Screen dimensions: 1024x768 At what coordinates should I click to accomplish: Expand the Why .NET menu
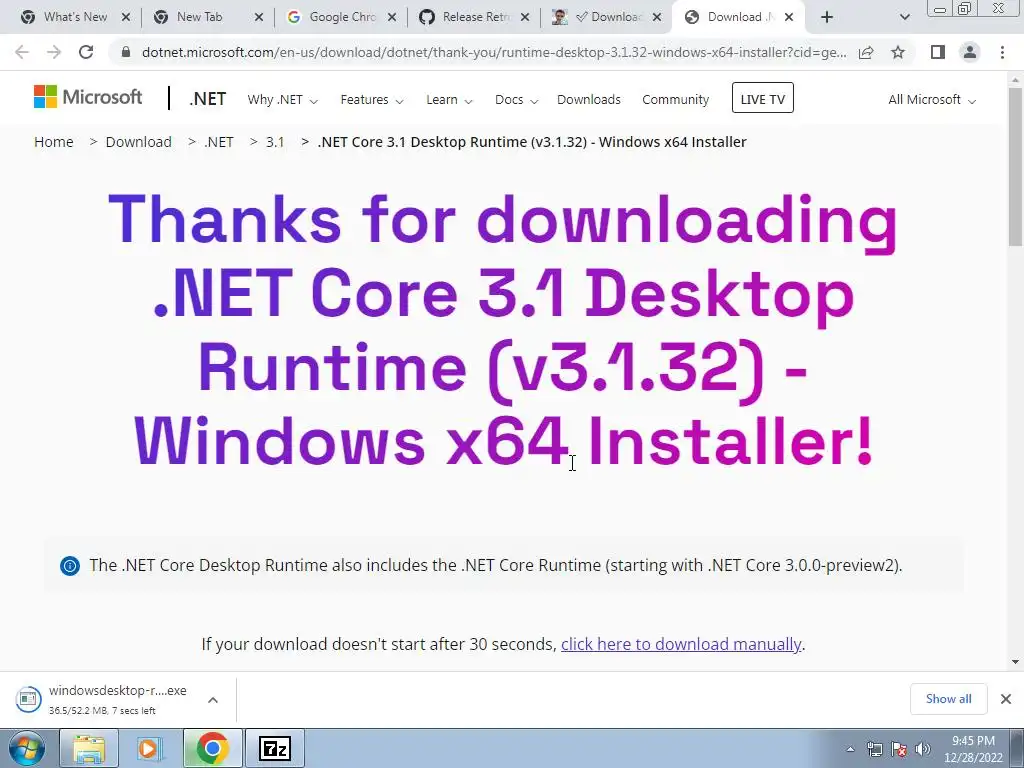pyautogui.click(x=283, y=100)
